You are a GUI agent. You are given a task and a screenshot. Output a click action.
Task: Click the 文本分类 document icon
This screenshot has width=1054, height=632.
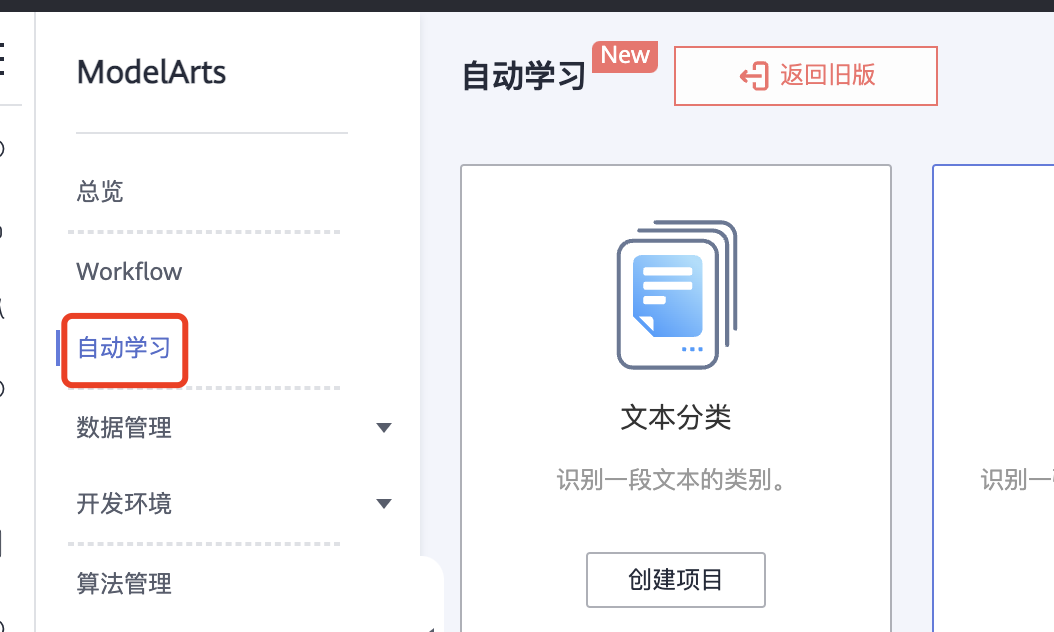click(677, 294)
